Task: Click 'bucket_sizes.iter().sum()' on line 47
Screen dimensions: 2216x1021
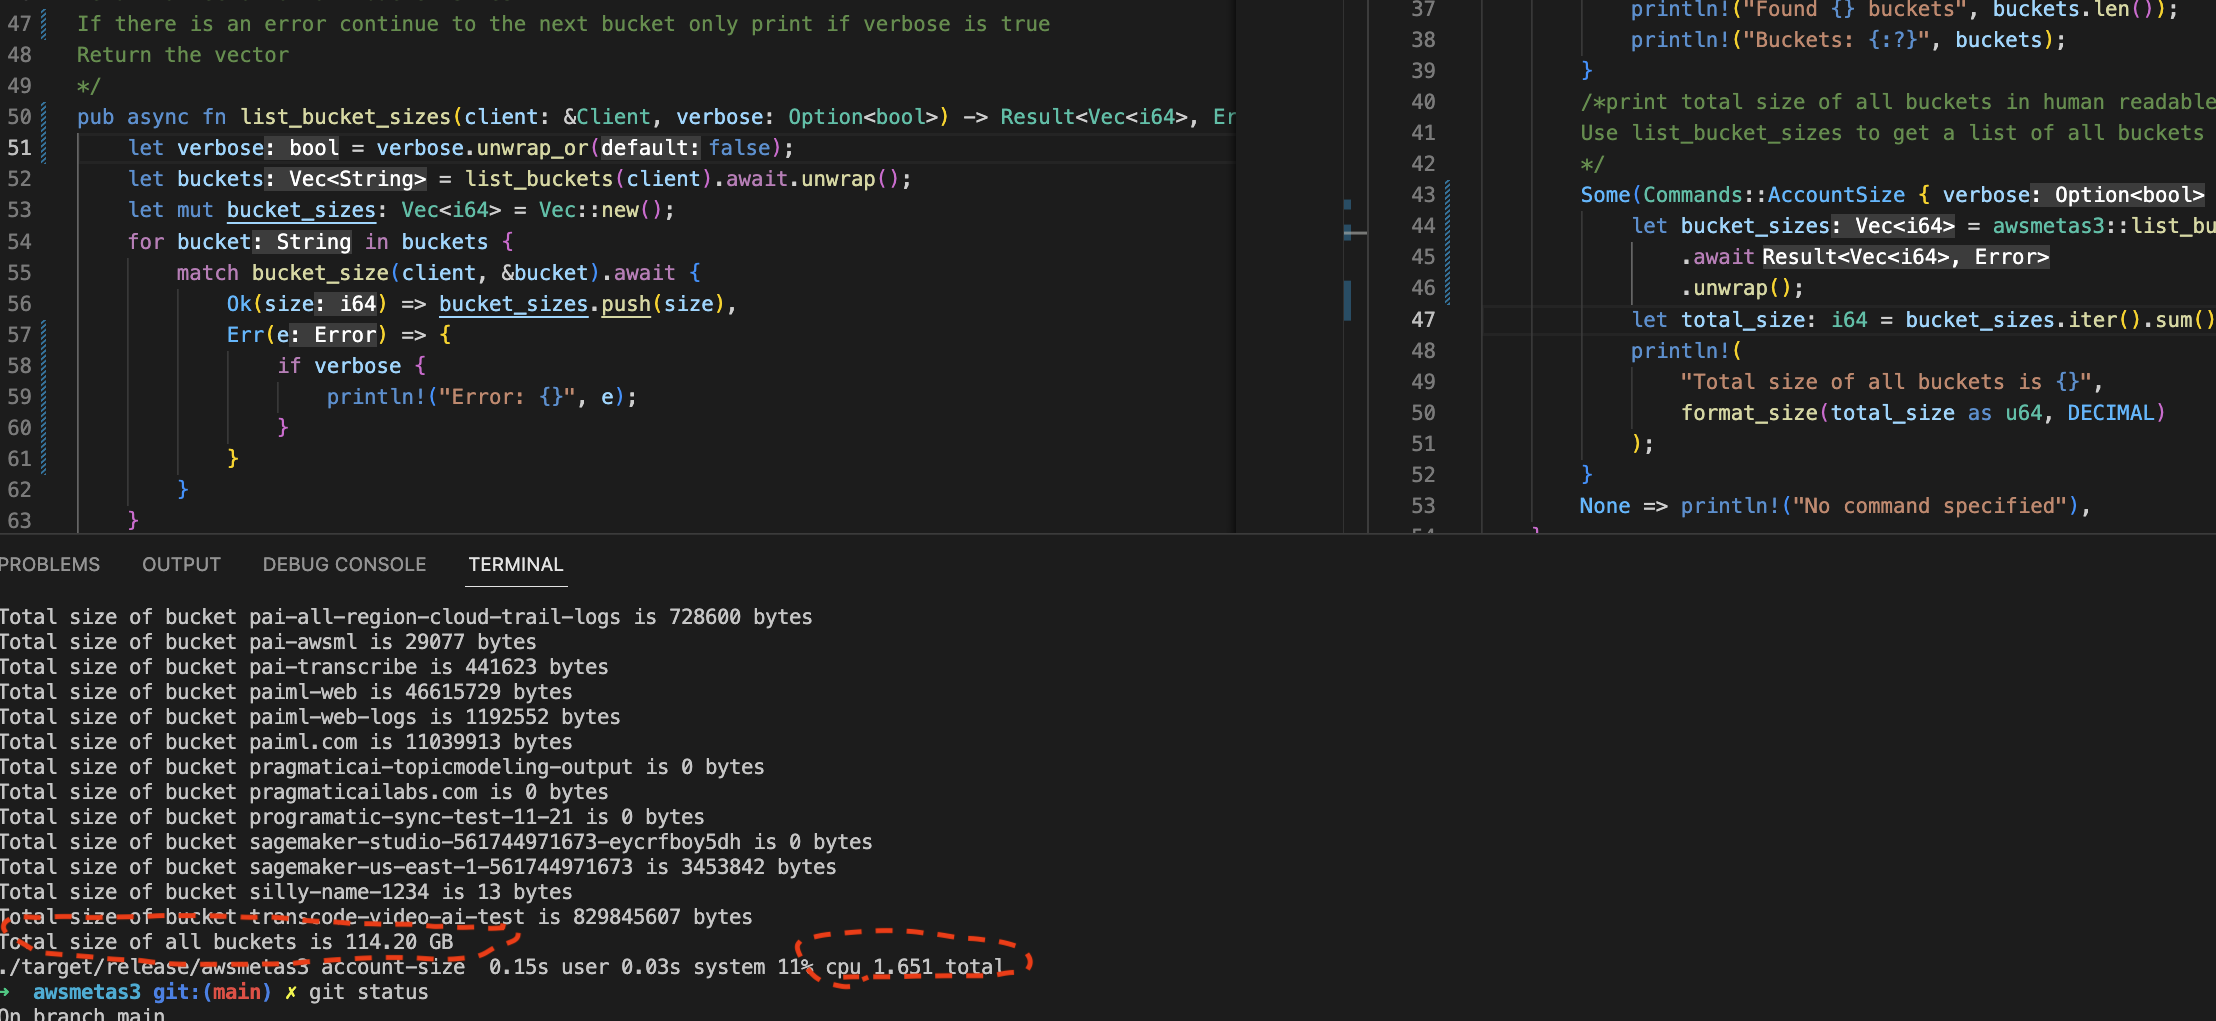Action: (x=2060, y=319)
